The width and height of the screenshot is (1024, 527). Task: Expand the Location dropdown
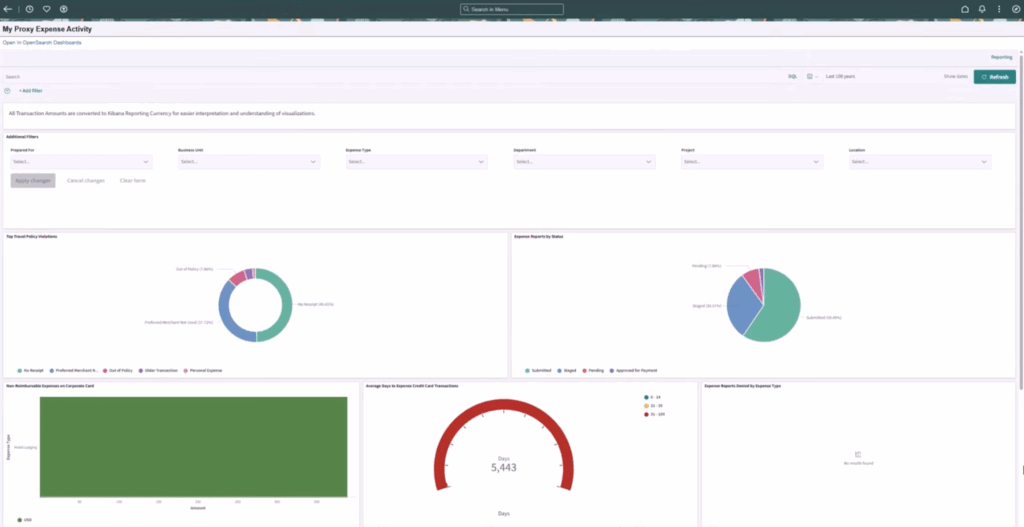click(x=920, y=161)
